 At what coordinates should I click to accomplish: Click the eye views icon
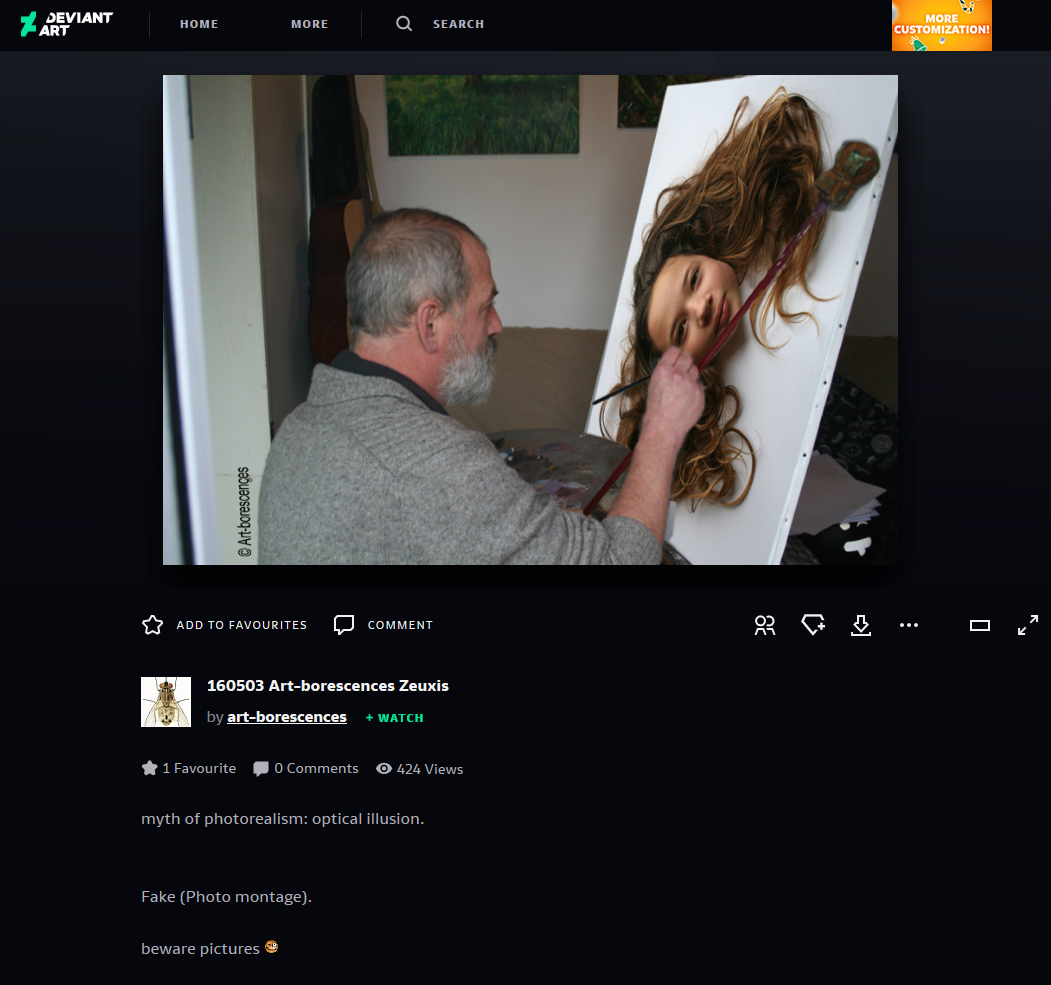pyautogui.click(x=384, y=769)
